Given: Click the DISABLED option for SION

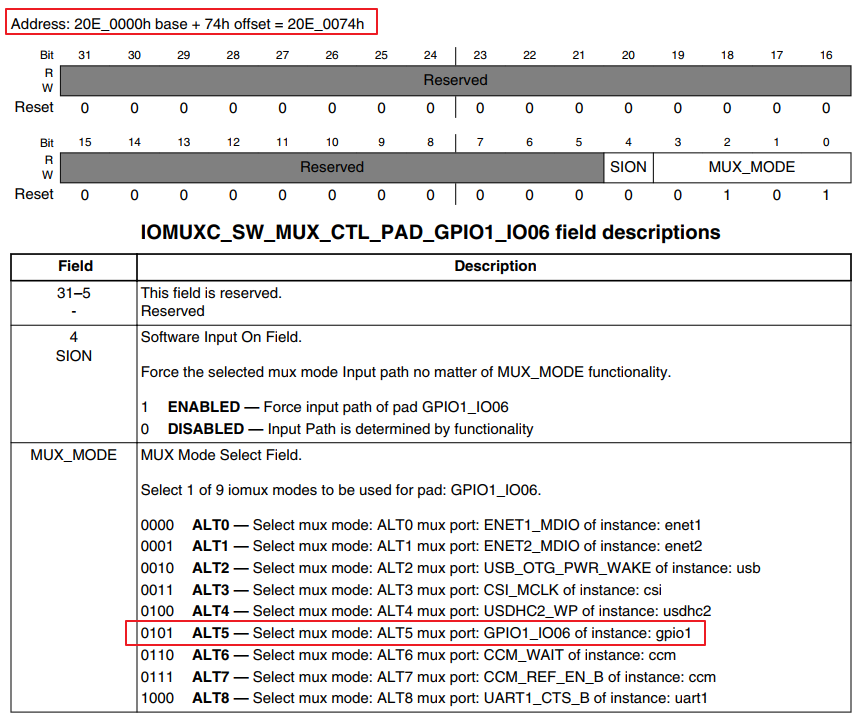Looking at the screenshot, I should click(337, 429).
